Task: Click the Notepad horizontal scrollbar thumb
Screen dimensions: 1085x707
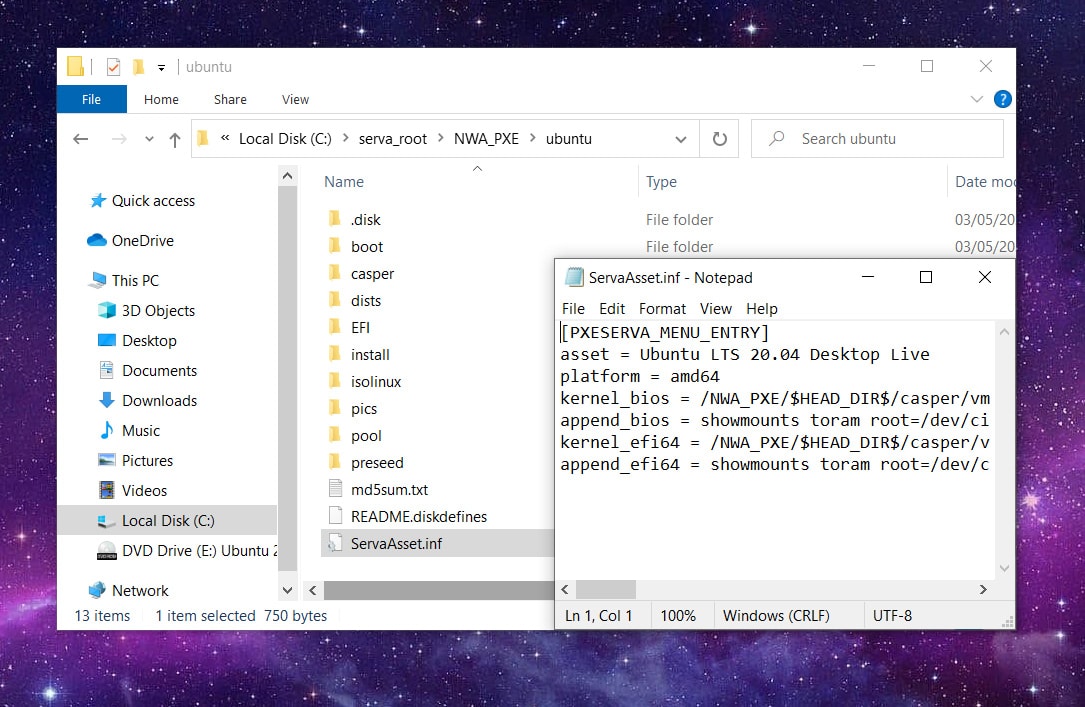Action: [x=605, y=589]
